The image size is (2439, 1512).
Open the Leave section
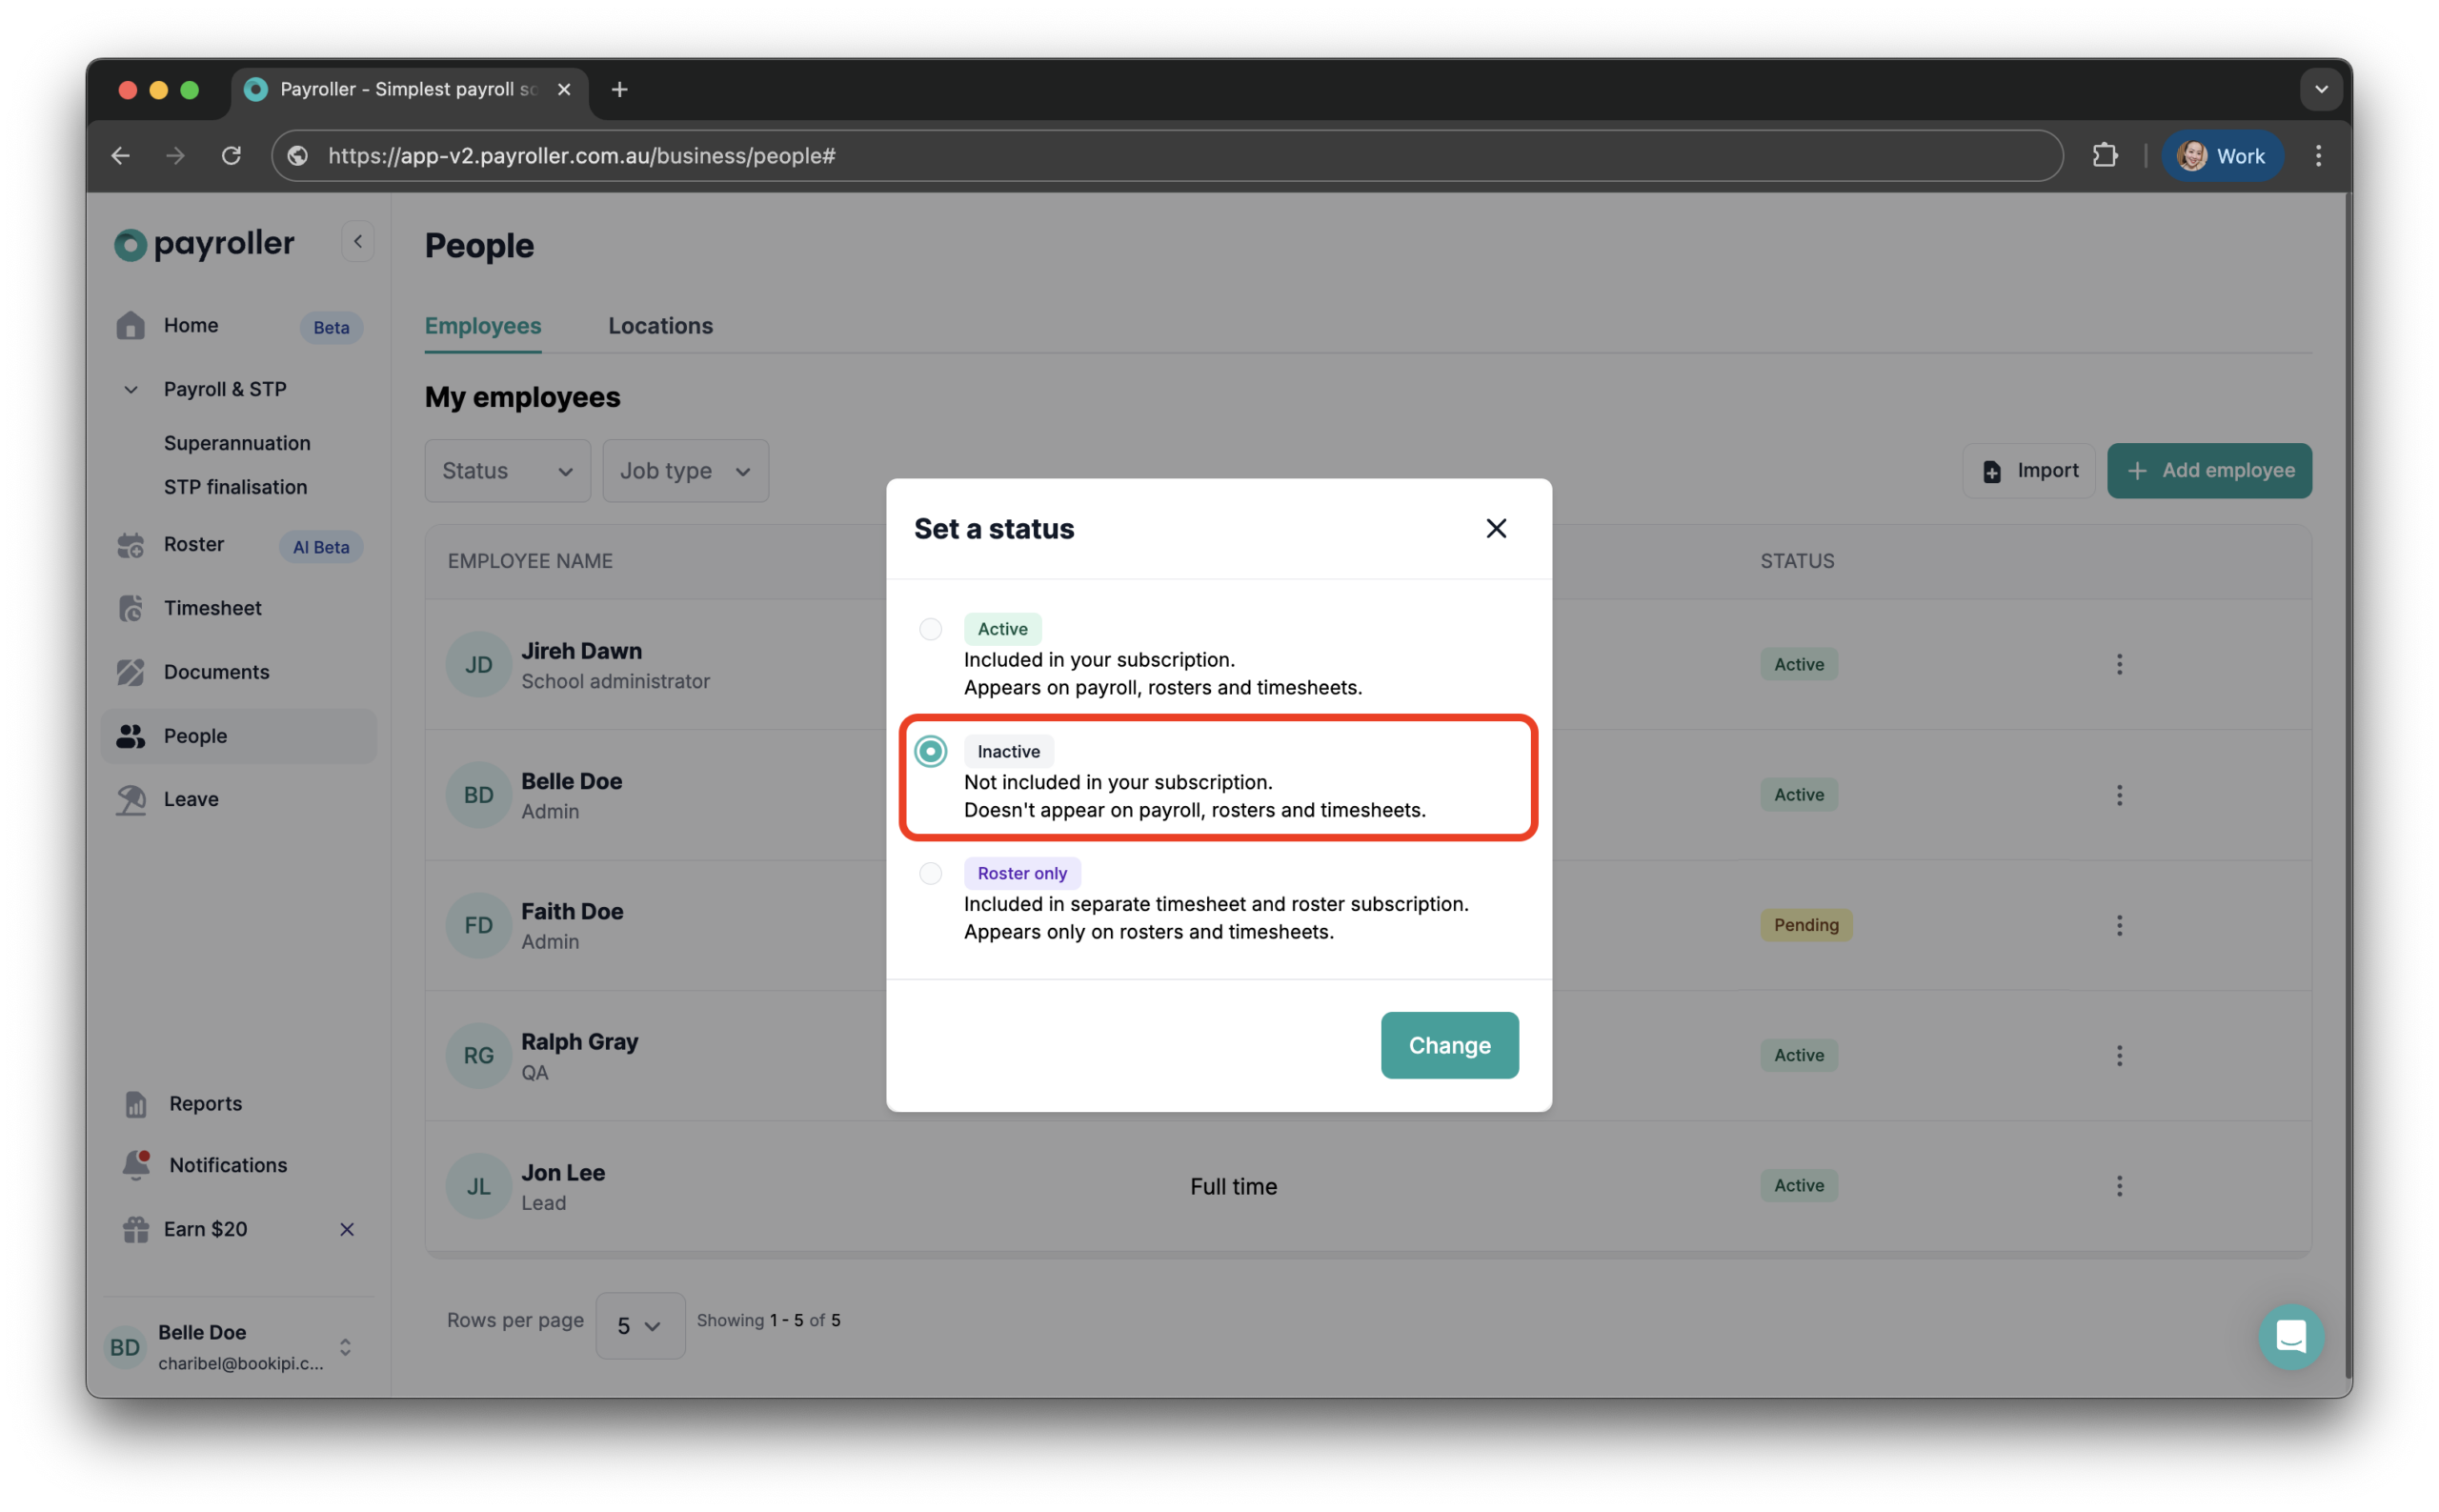point(190,799)
